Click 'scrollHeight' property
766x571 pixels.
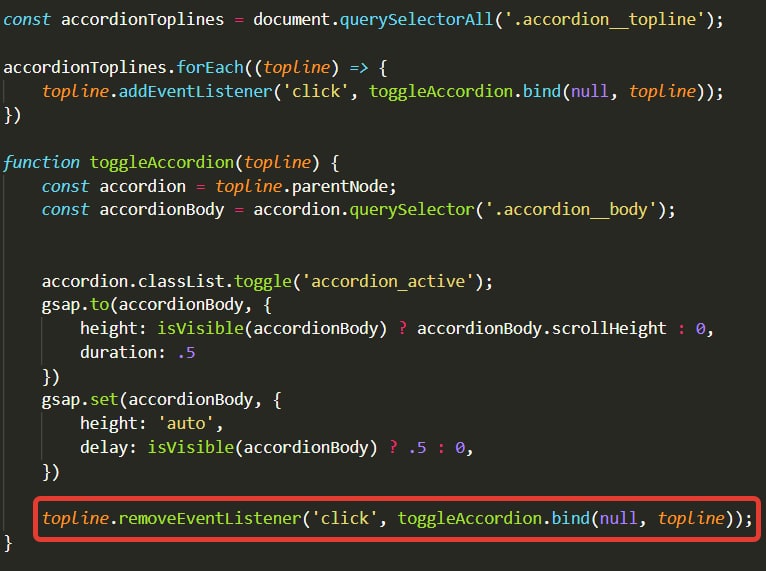609,328
